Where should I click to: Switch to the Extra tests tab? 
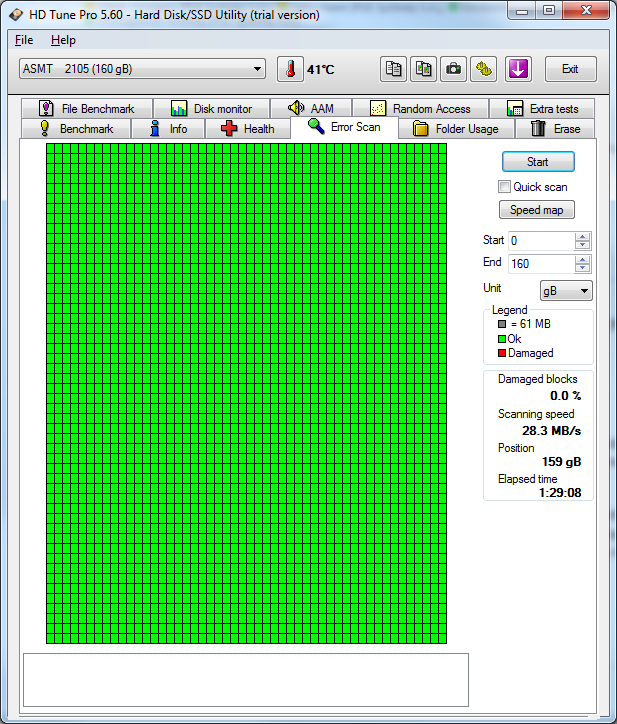pos(542,109)
